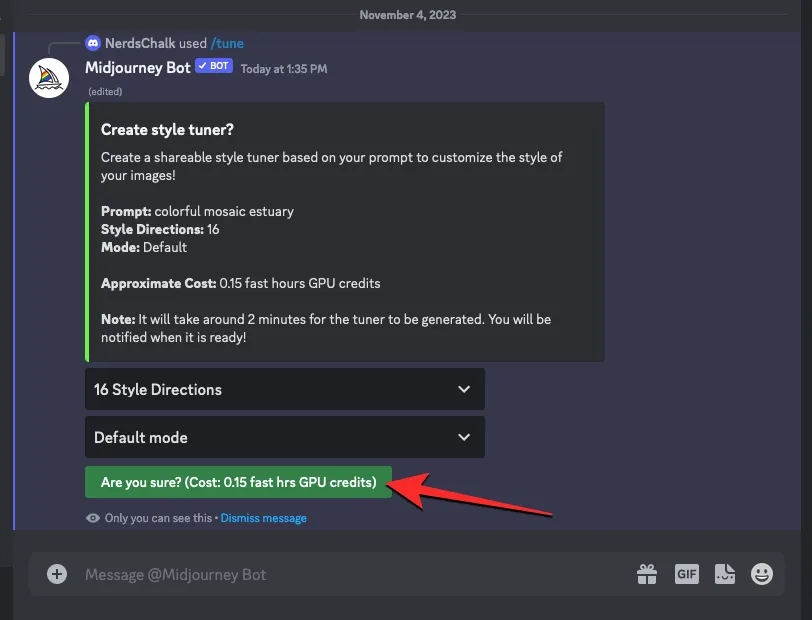Click the November 4, 2023 date divider text
This screenshot has width=812, height=620.
point(408,15)
